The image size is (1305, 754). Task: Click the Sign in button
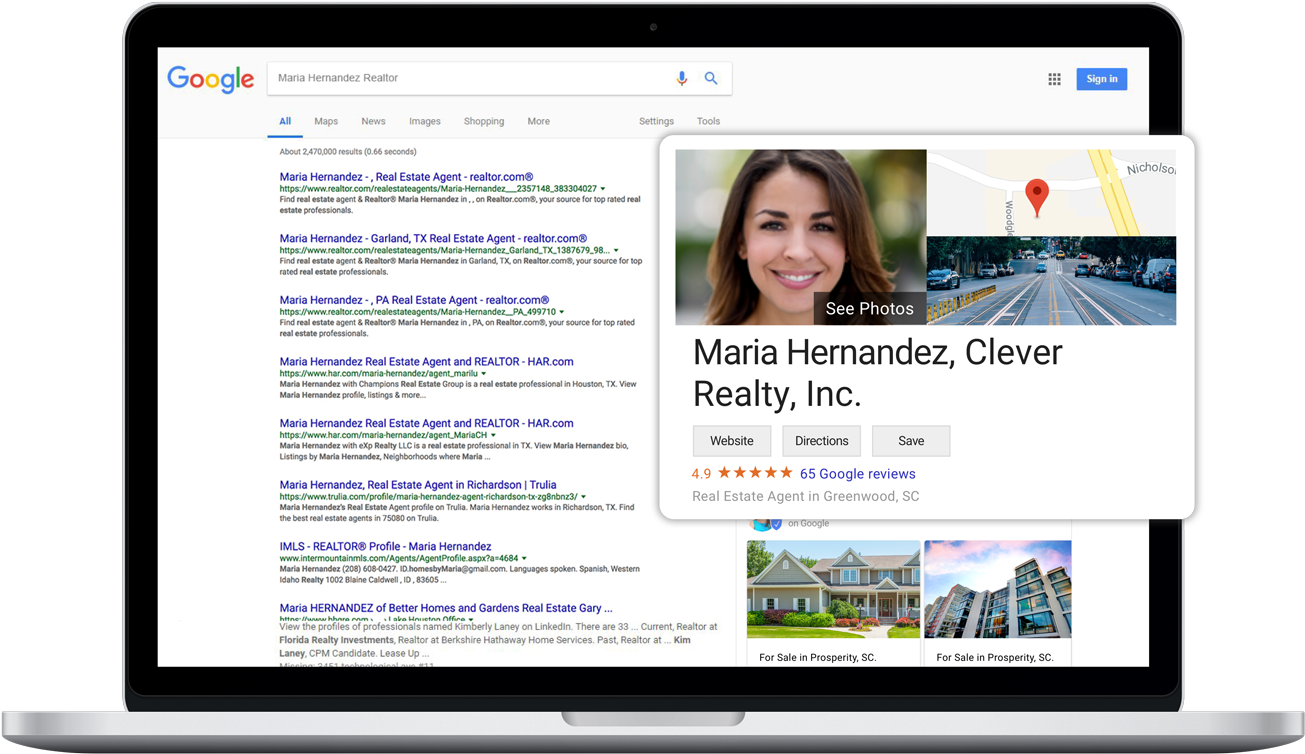(1102, 79)
